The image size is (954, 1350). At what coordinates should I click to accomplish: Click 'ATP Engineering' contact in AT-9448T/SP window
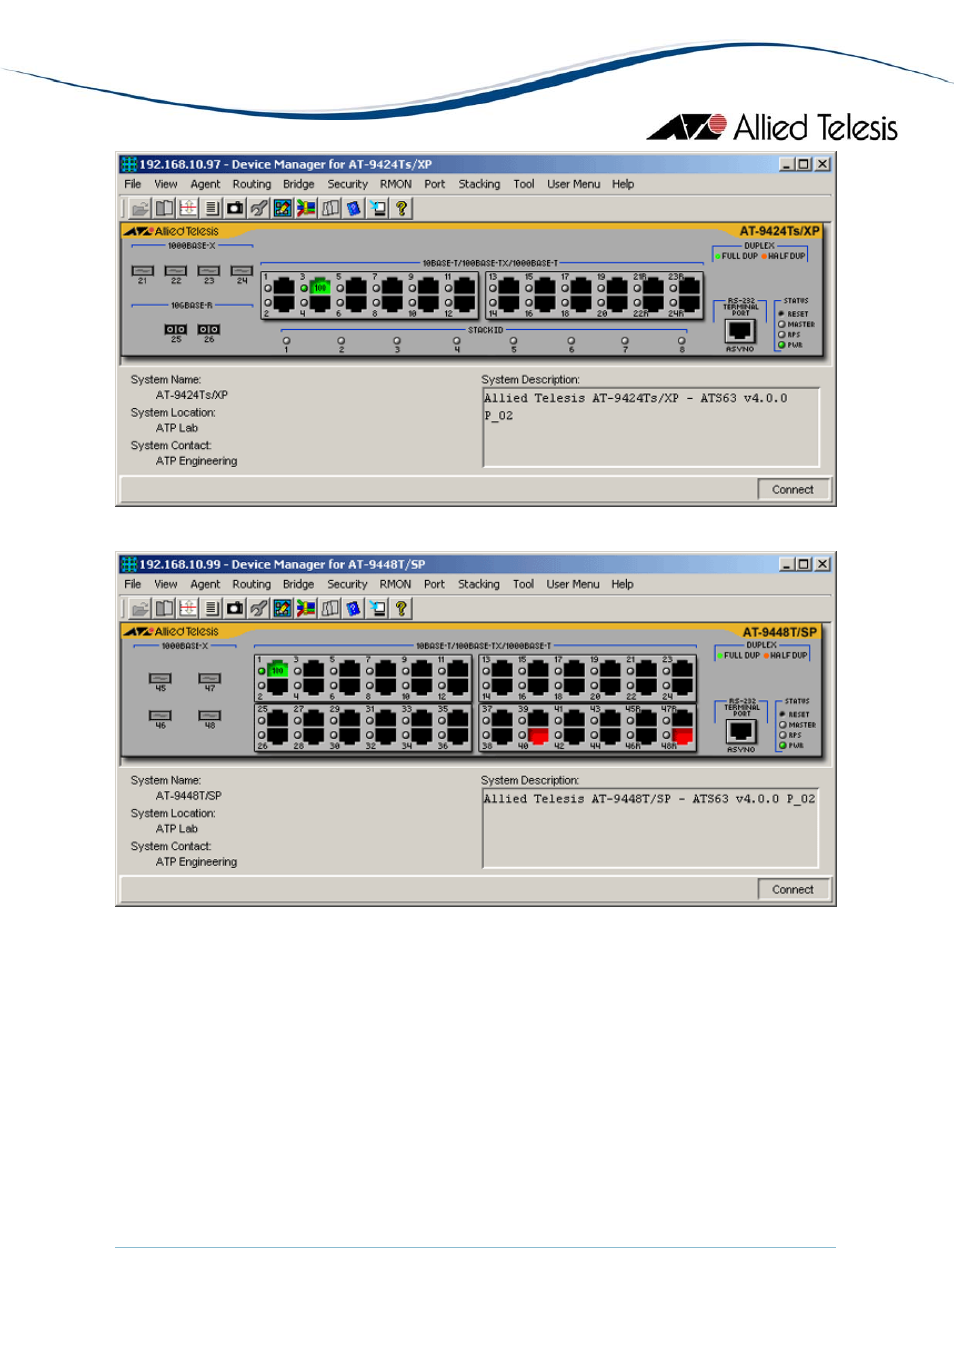click(196, 862)
